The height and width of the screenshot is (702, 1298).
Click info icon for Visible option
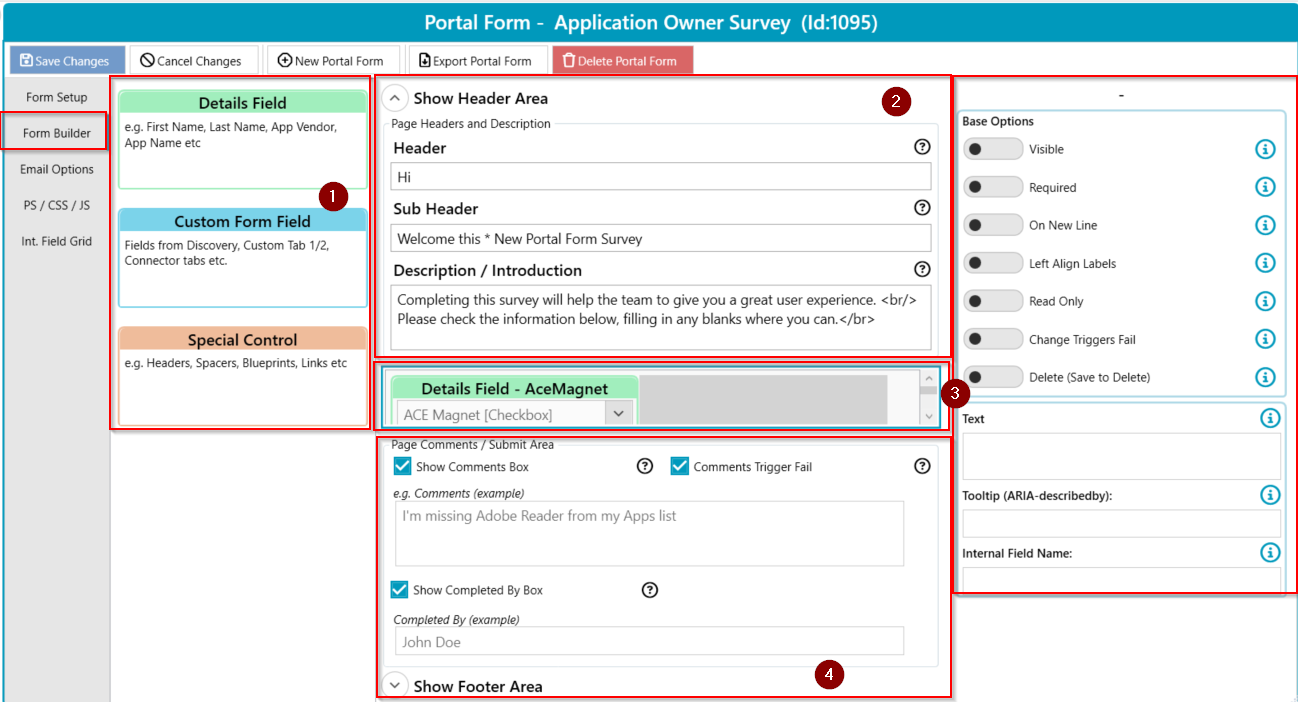tap(1265, 149)
